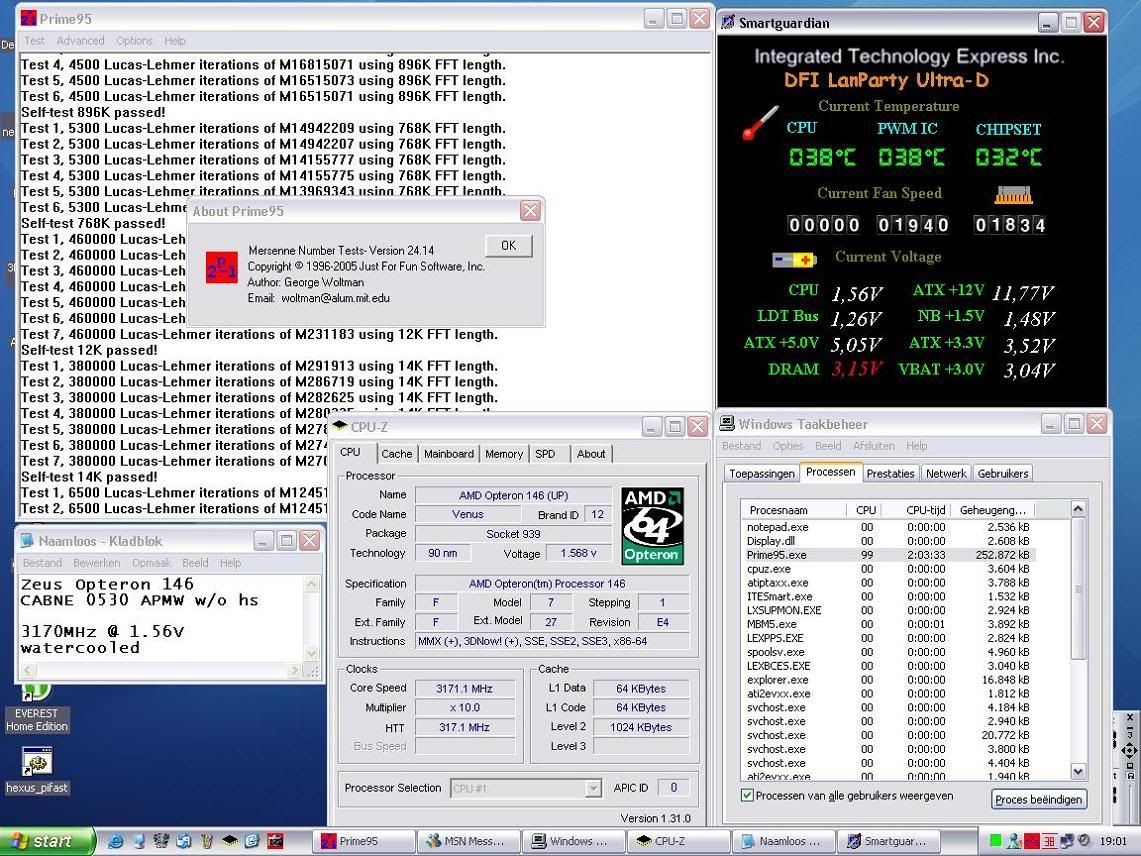Open the Windows start menu

coord(48,841)
